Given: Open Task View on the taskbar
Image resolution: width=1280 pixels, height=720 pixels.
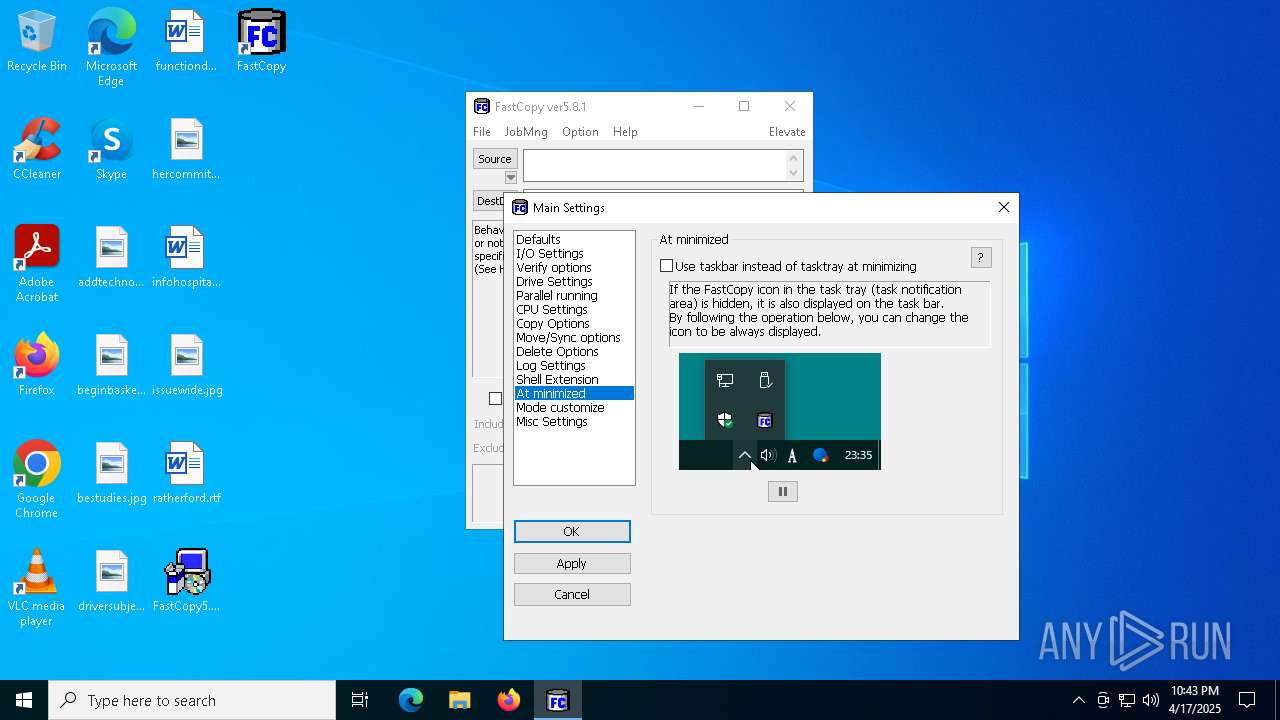Looking at the screenshot, I should (x=360, y=700).
